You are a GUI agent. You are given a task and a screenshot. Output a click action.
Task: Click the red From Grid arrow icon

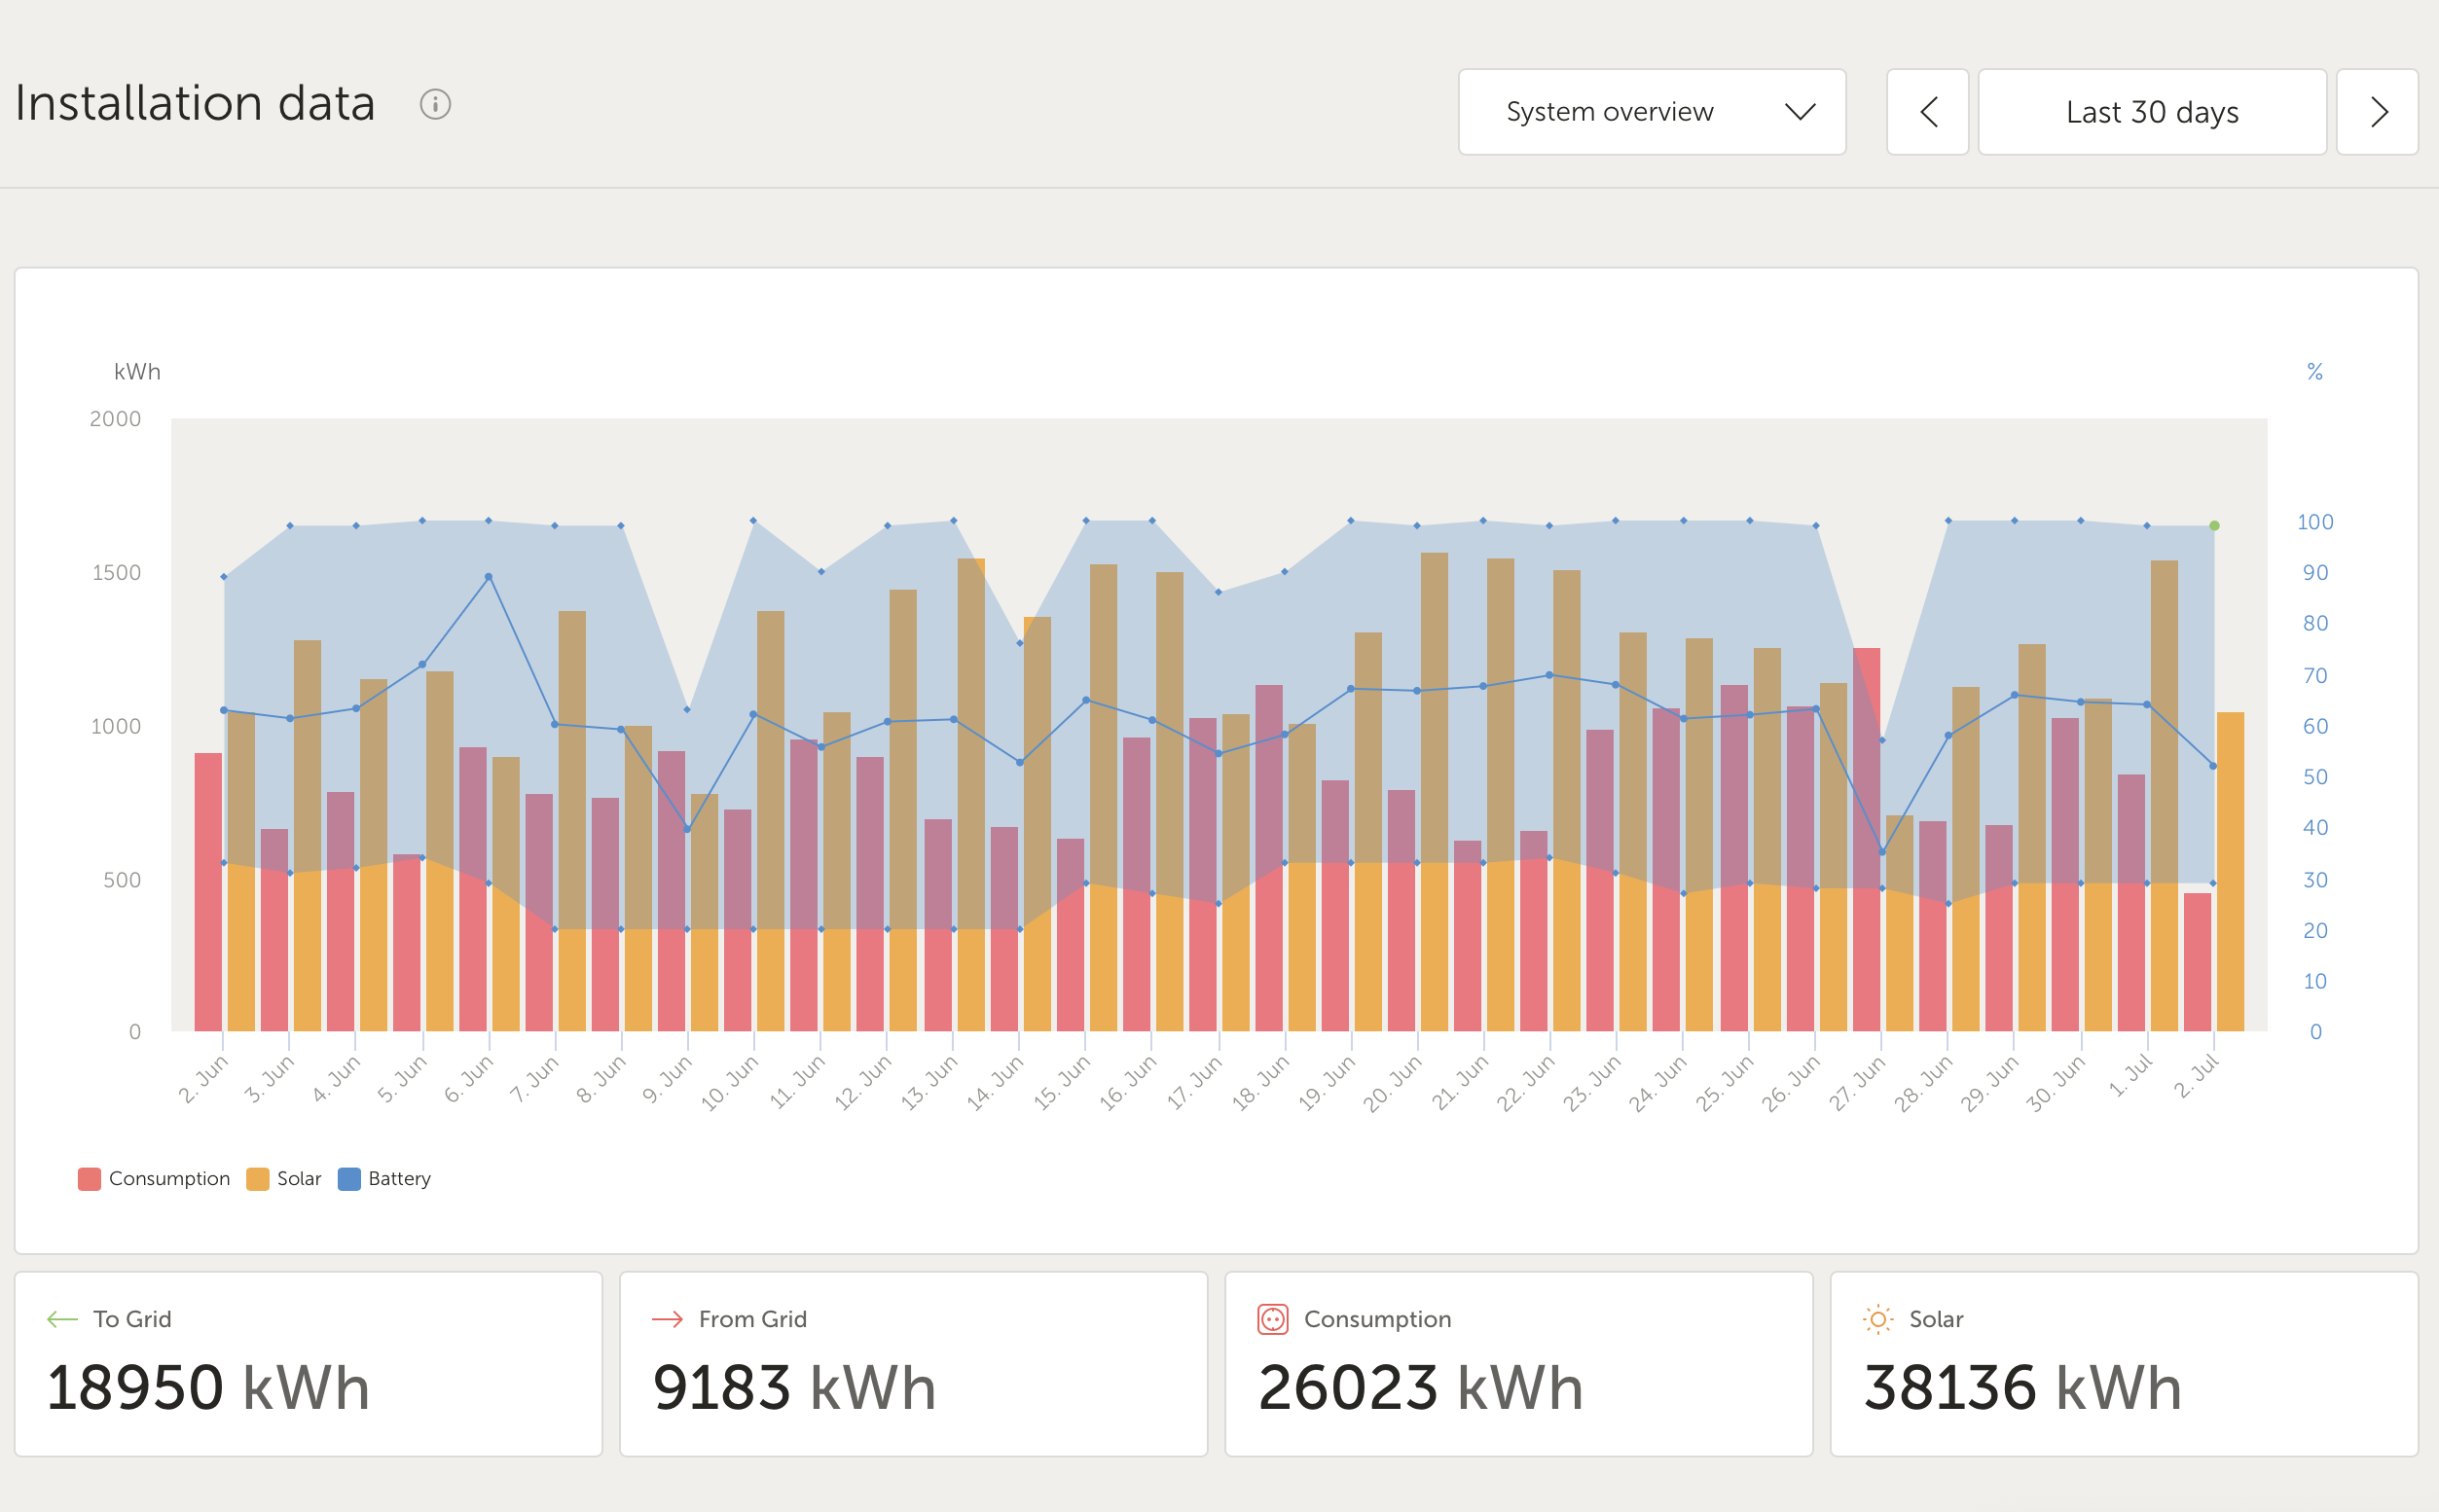coord(667,1319)
